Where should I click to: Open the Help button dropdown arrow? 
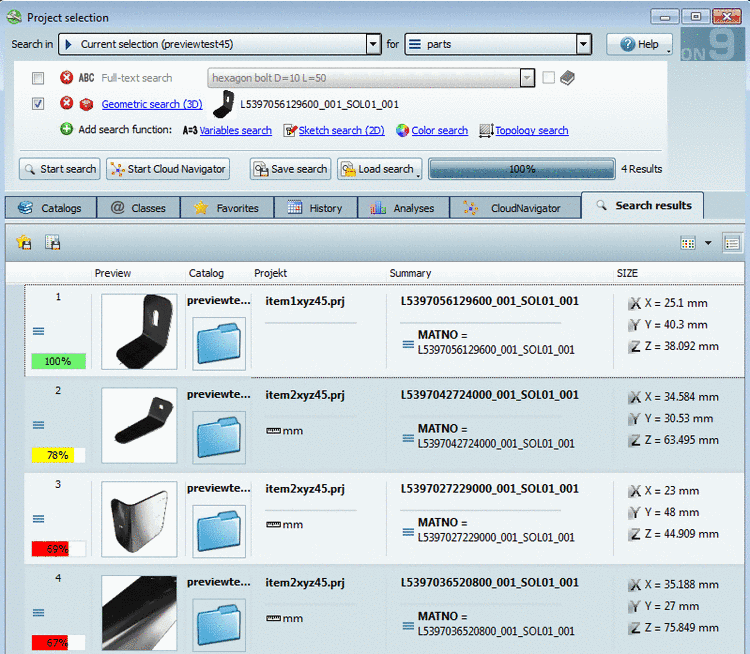(x=669, y=51)
